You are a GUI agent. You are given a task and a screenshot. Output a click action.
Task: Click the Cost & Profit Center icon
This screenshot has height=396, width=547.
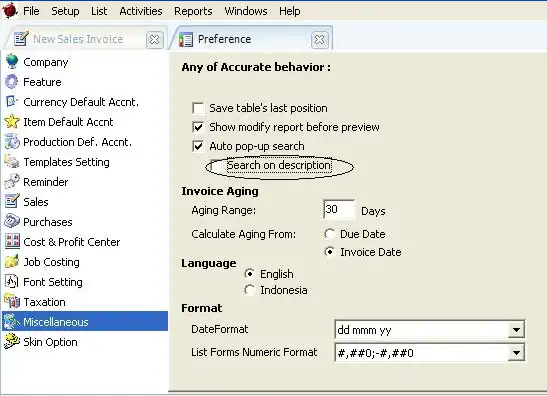pos(12,241)
